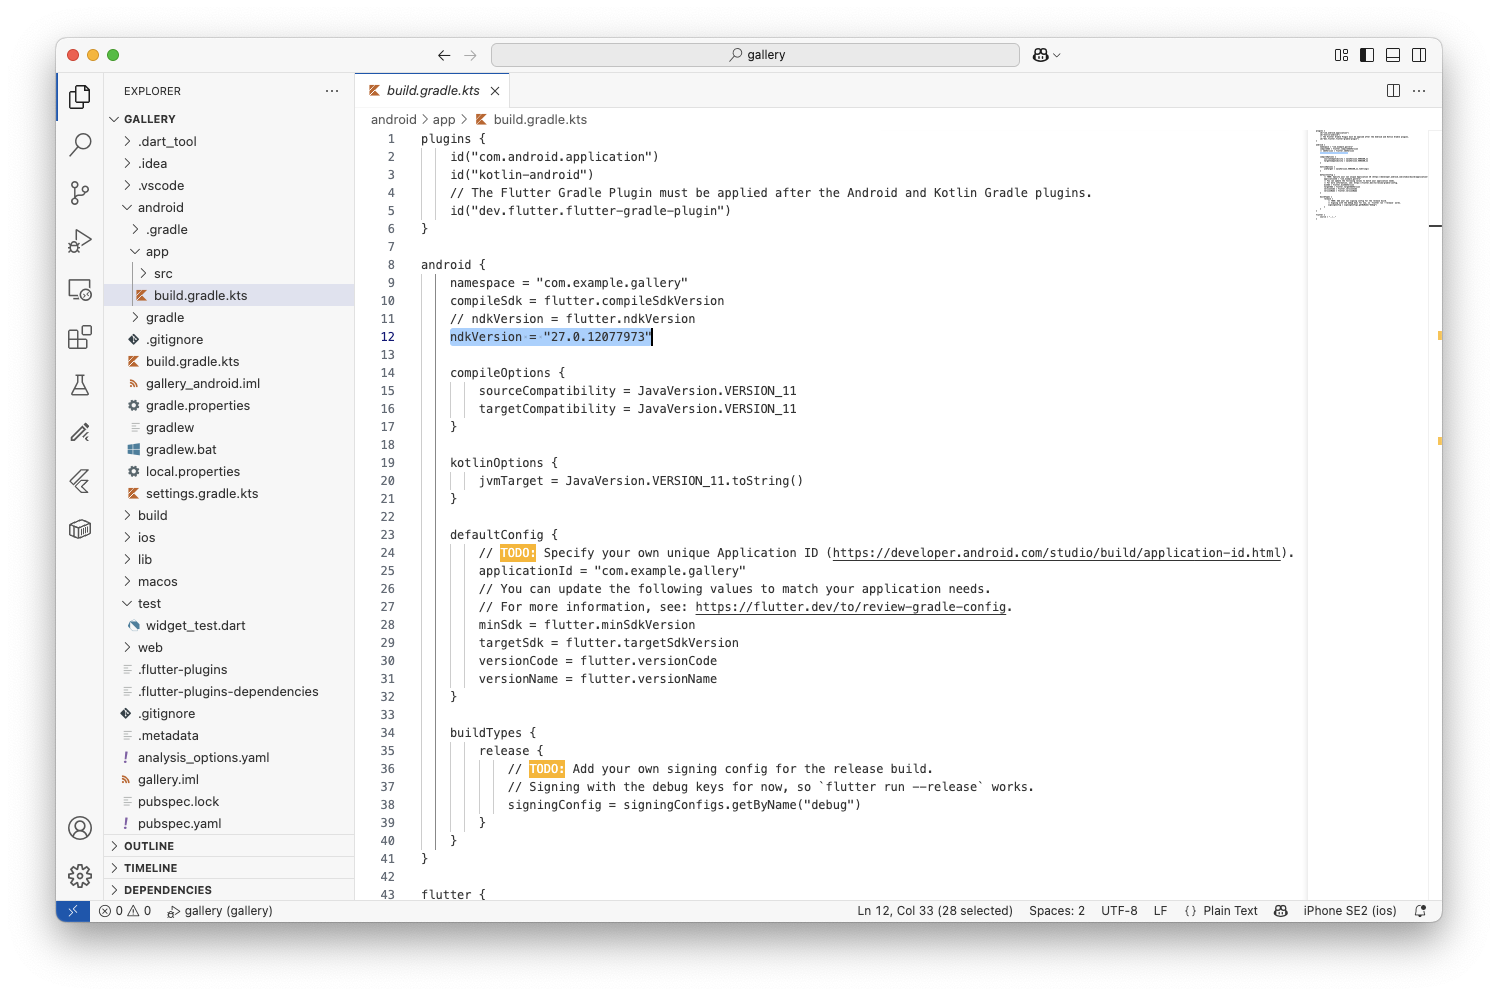
Task: Open the Copilot chat menu in title bar
Action: pyautogui.click(x=1046, y=55)
